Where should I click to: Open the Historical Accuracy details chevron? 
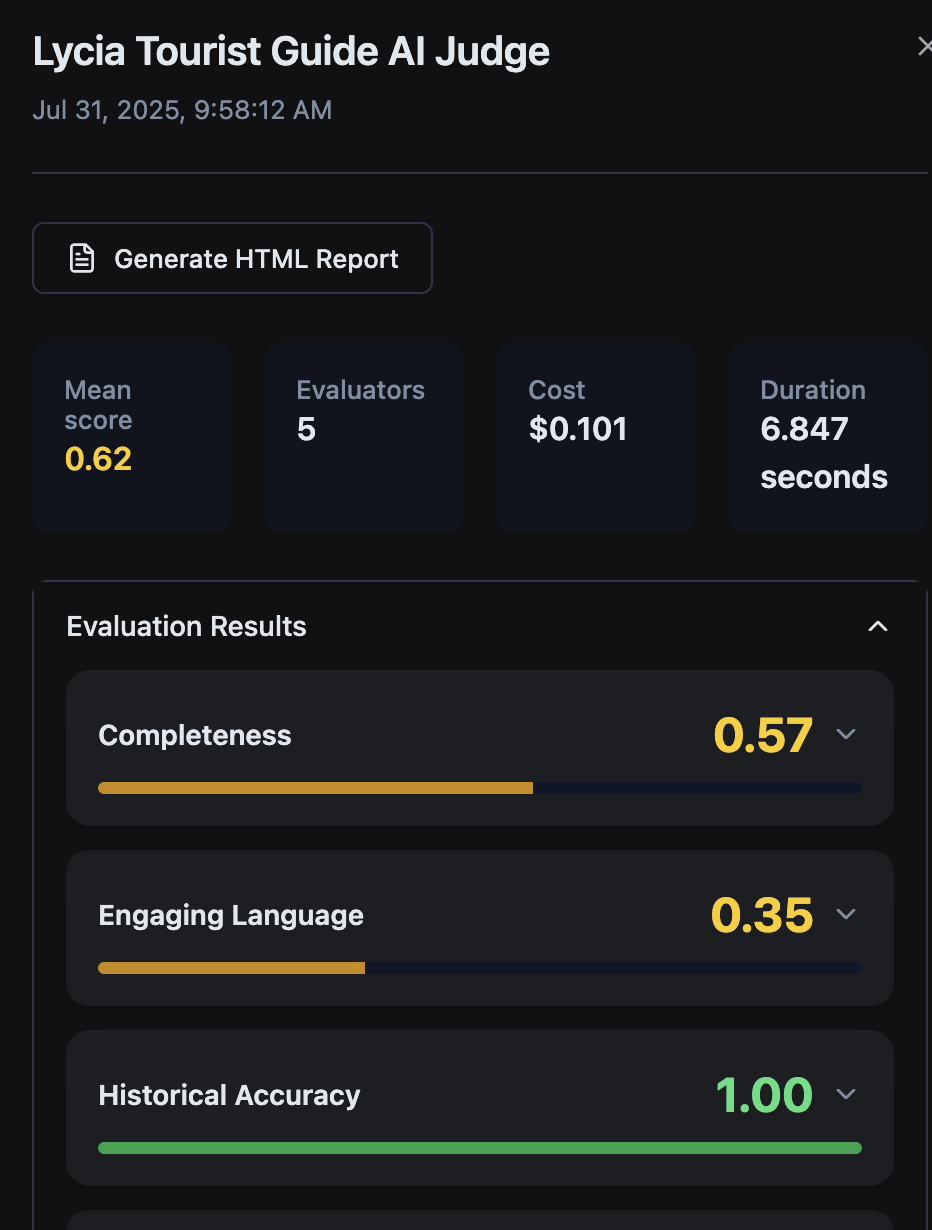pos(846,1095)
